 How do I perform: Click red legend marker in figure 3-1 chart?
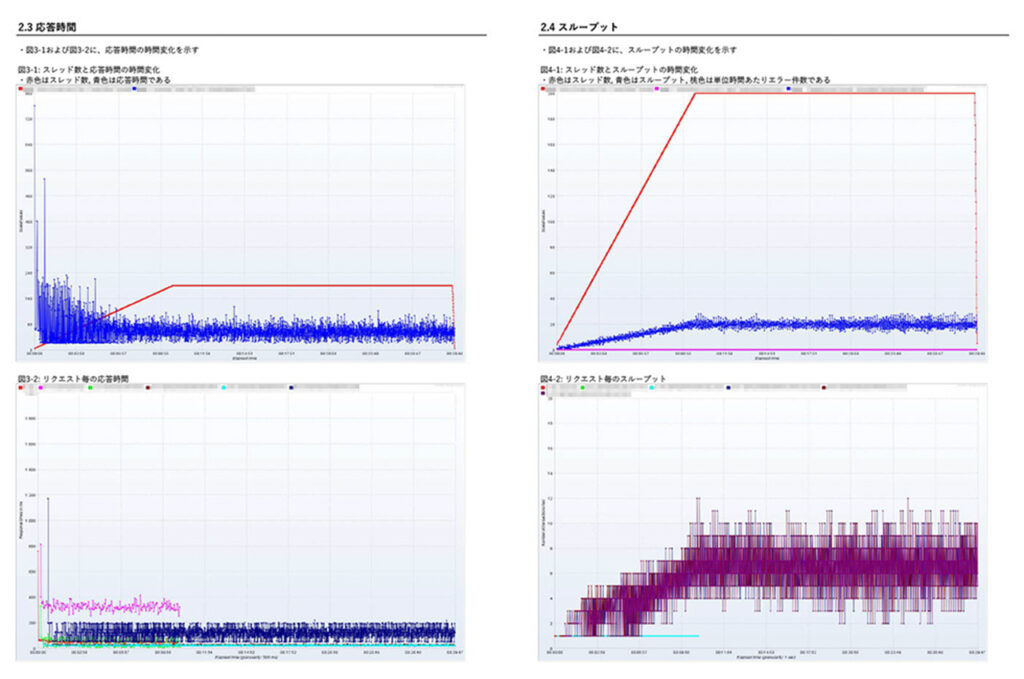point(21,89)
